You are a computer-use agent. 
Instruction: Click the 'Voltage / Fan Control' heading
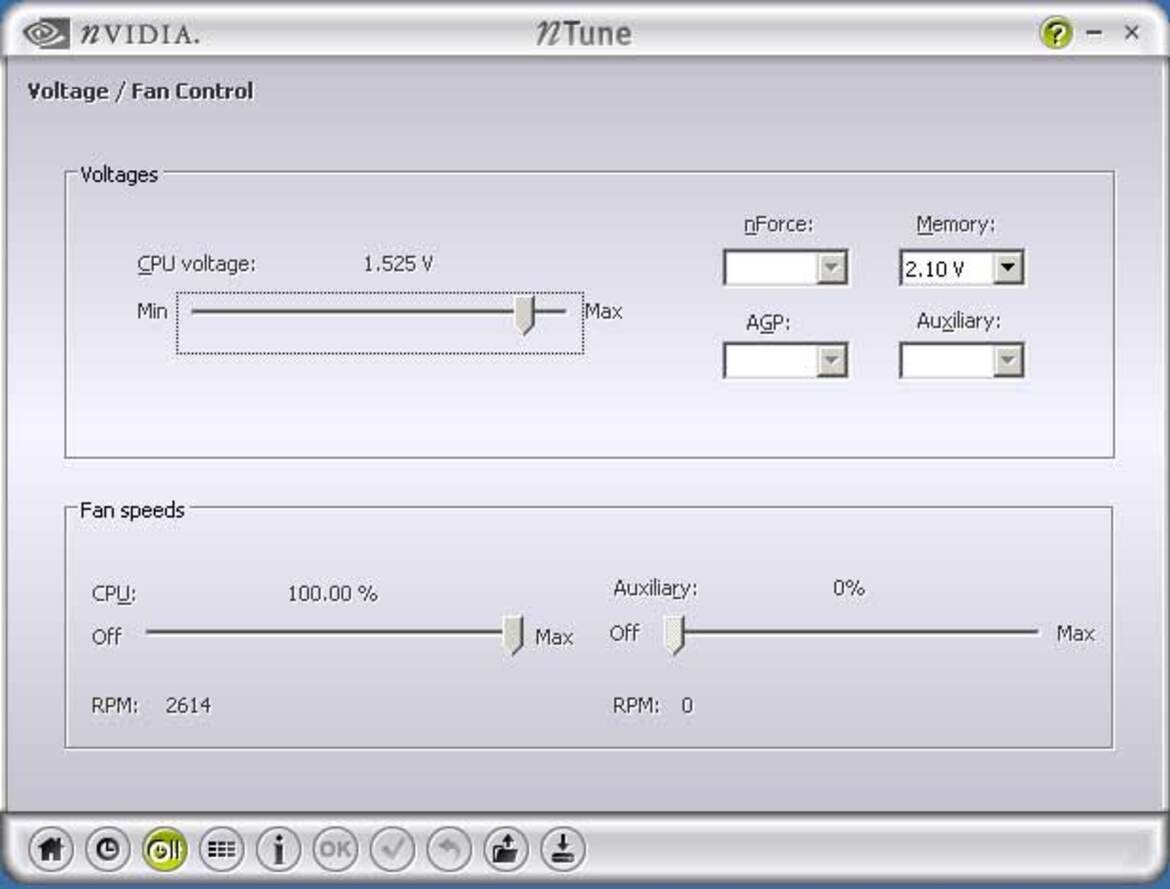(140, 91)
